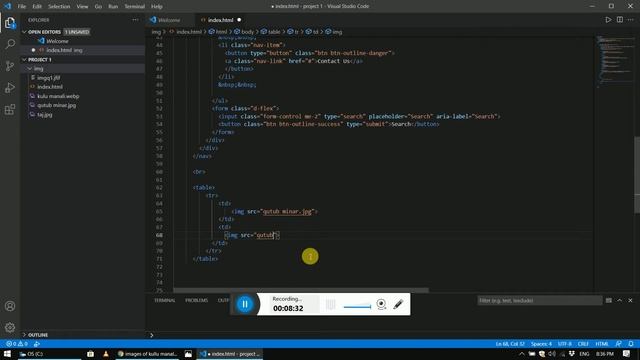
Task: Select index.html in Open Editors list
Action: 83,50
